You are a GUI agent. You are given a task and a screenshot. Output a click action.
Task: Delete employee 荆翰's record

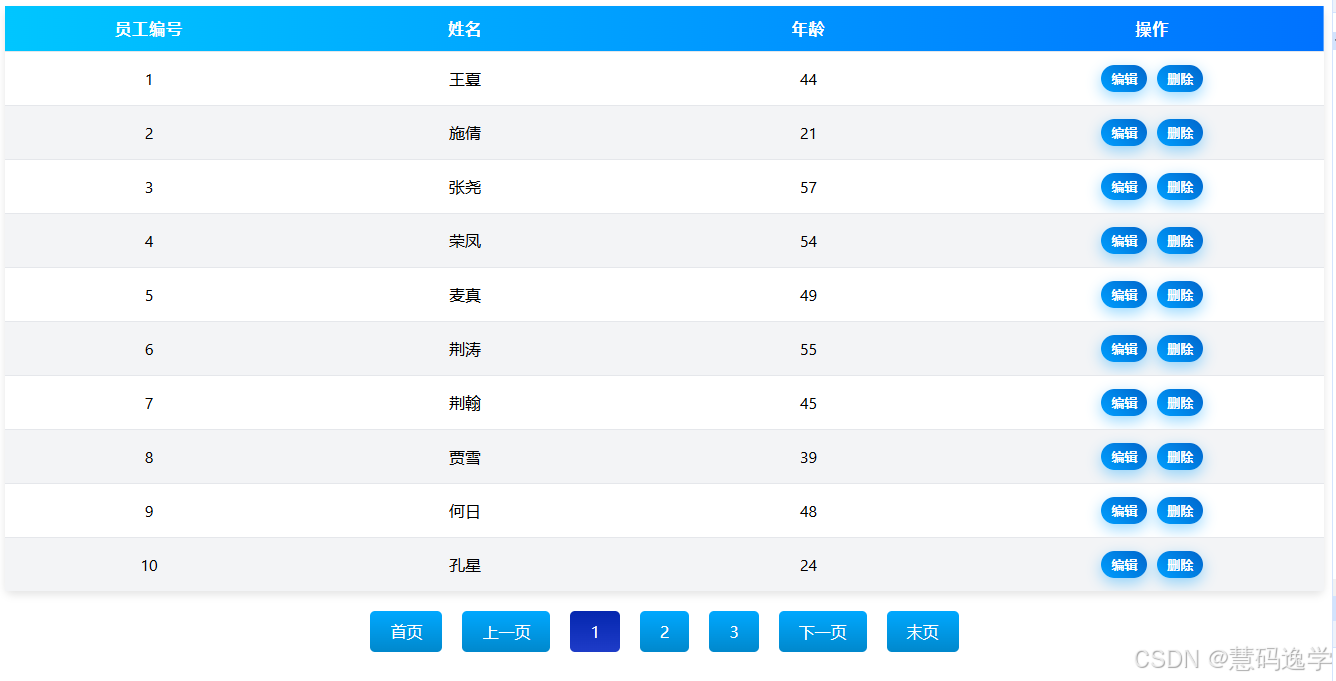[1180, 403]
